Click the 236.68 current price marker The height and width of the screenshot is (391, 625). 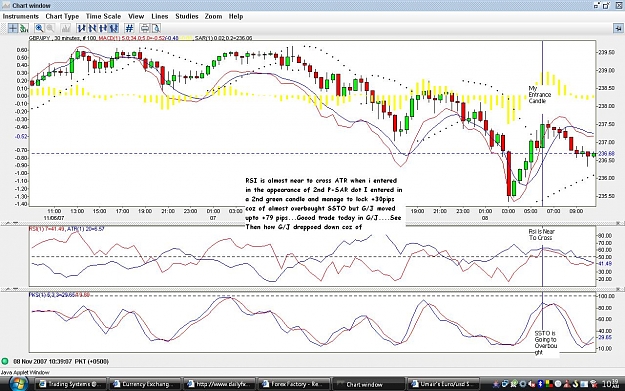coord(606,153)
